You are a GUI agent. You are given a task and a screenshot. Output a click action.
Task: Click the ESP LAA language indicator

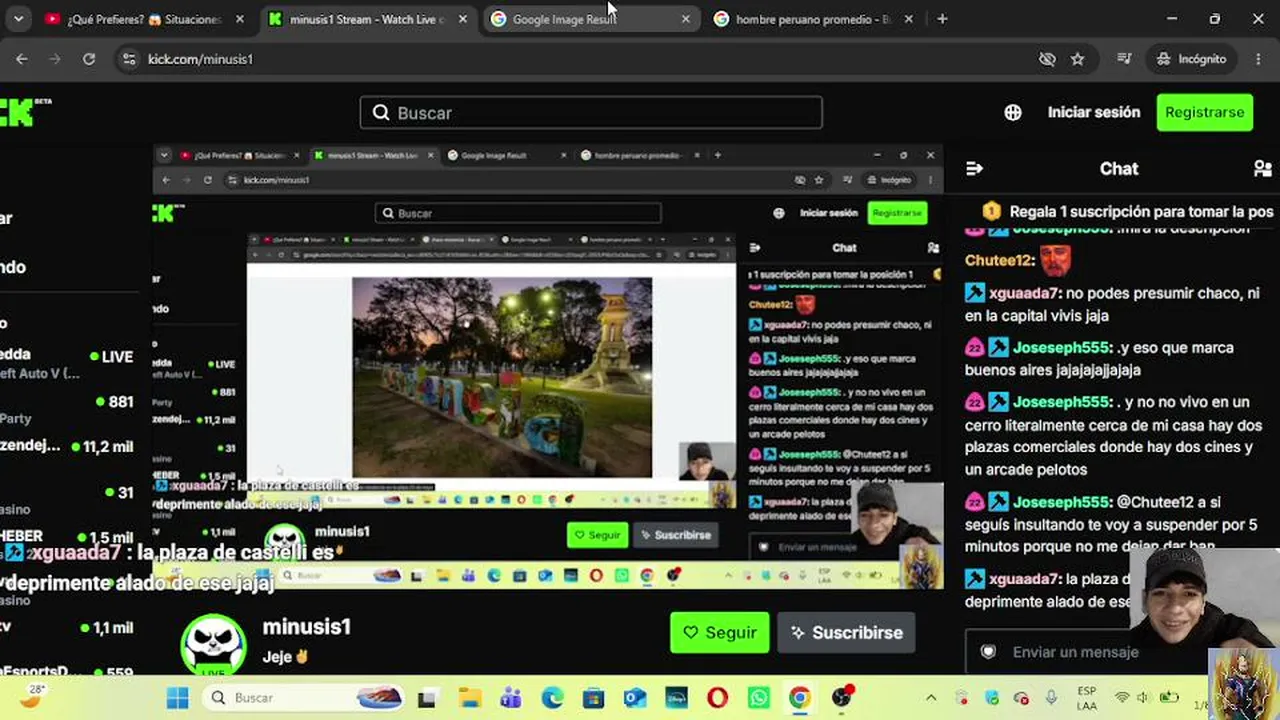[x=1087, y=698]
